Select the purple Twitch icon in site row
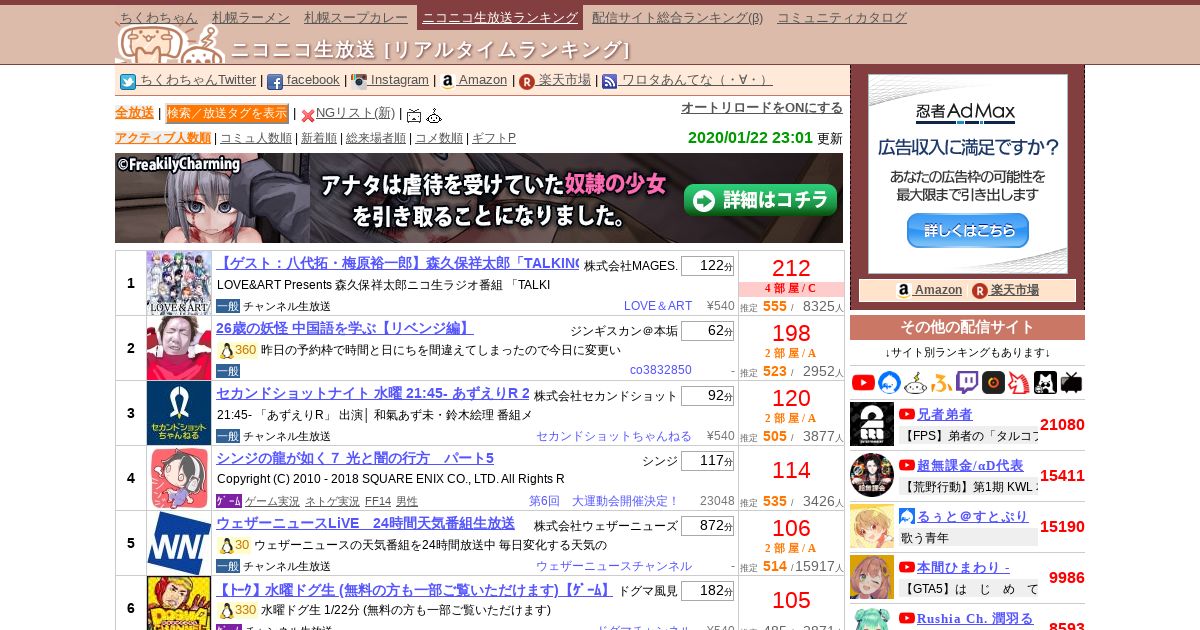 pos(967,382)
